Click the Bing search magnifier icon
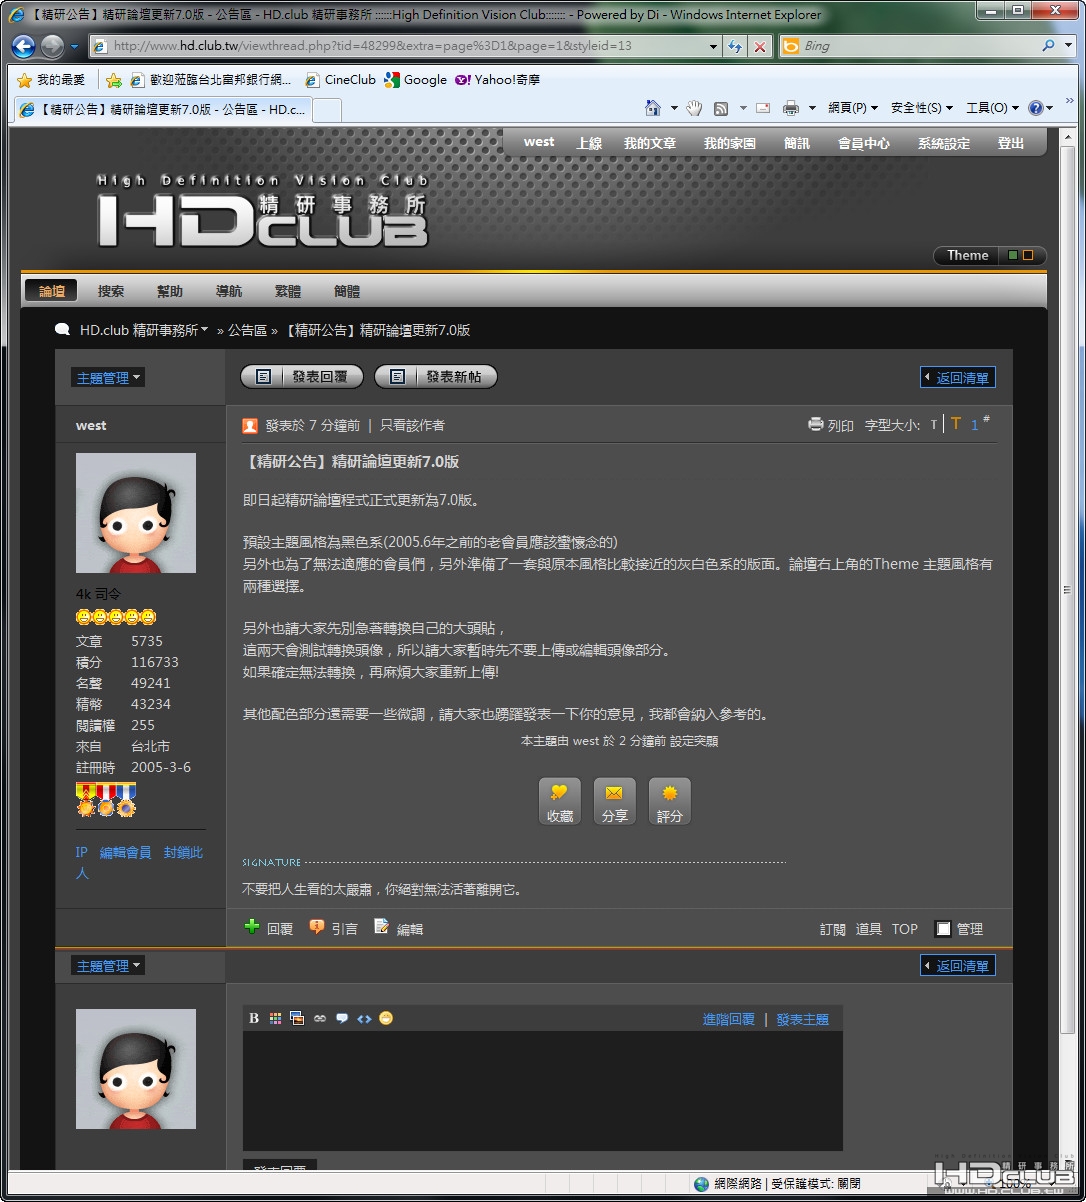 pyautogui.click(x=1048, y=46)
